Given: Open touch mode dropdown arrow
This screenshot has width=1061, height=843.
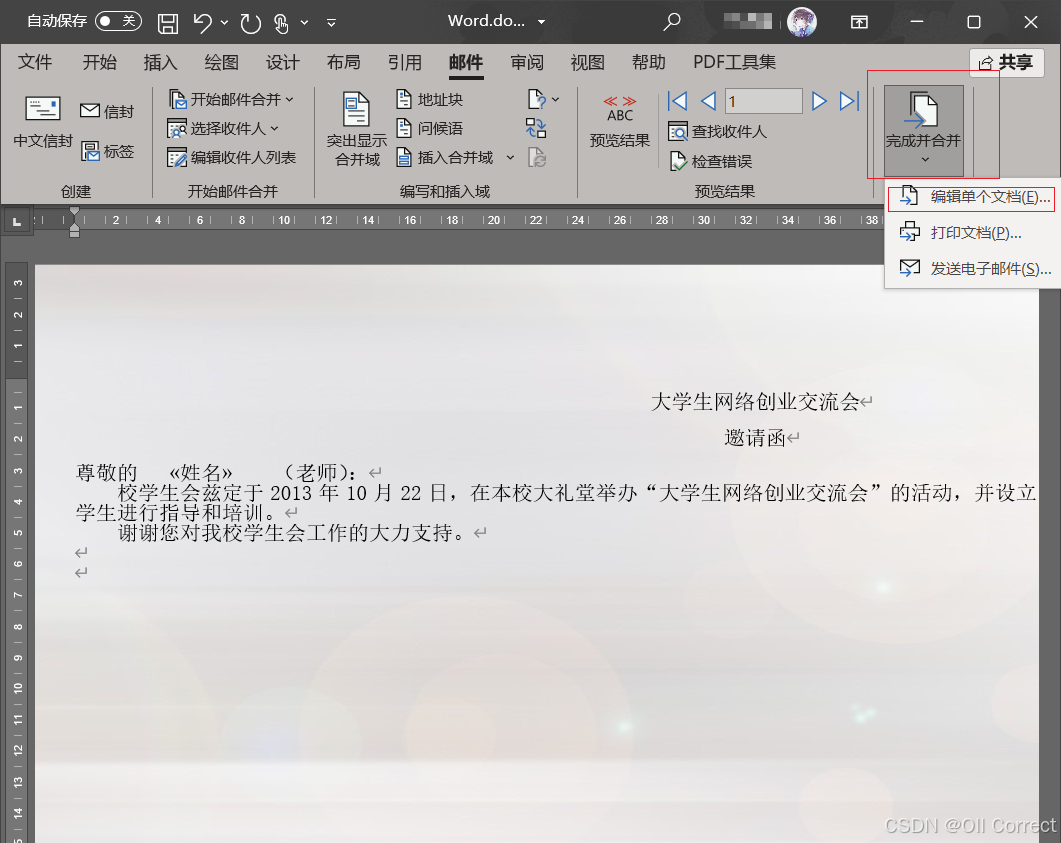Looking at the screenshot, I should pos(304,23).
